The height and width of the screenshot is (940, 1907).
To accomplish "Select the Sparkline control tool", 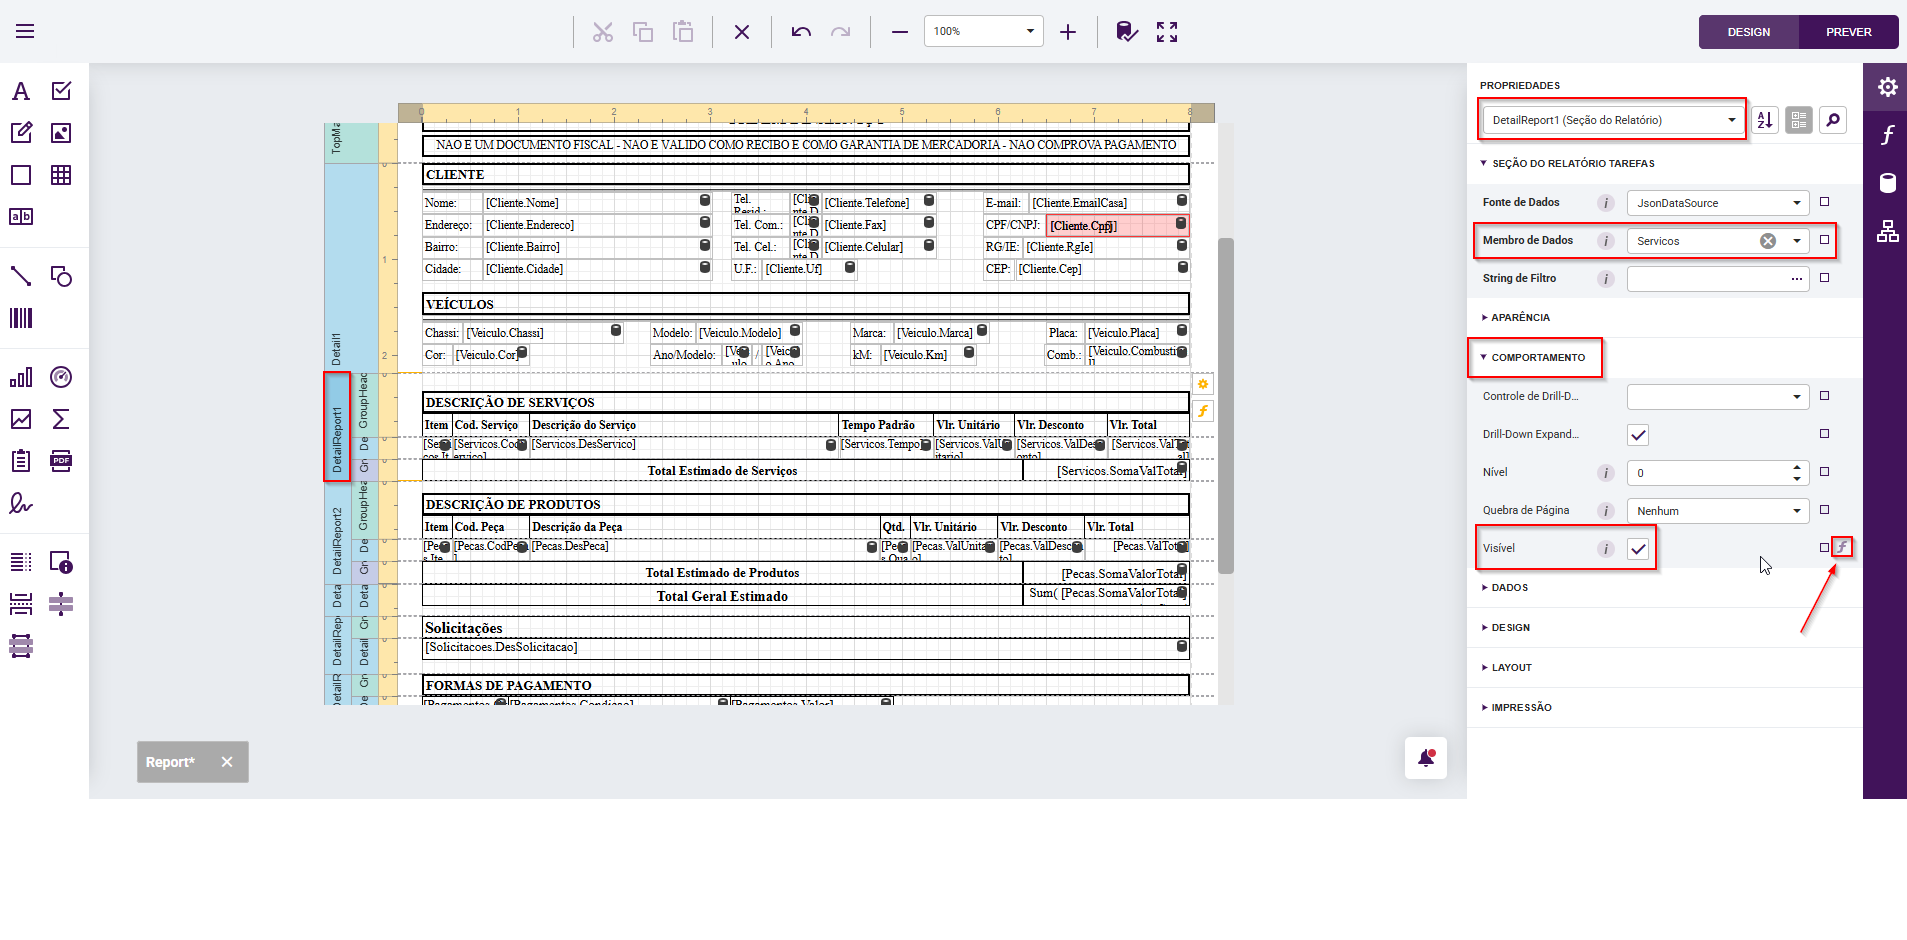I will click(21, 419).
